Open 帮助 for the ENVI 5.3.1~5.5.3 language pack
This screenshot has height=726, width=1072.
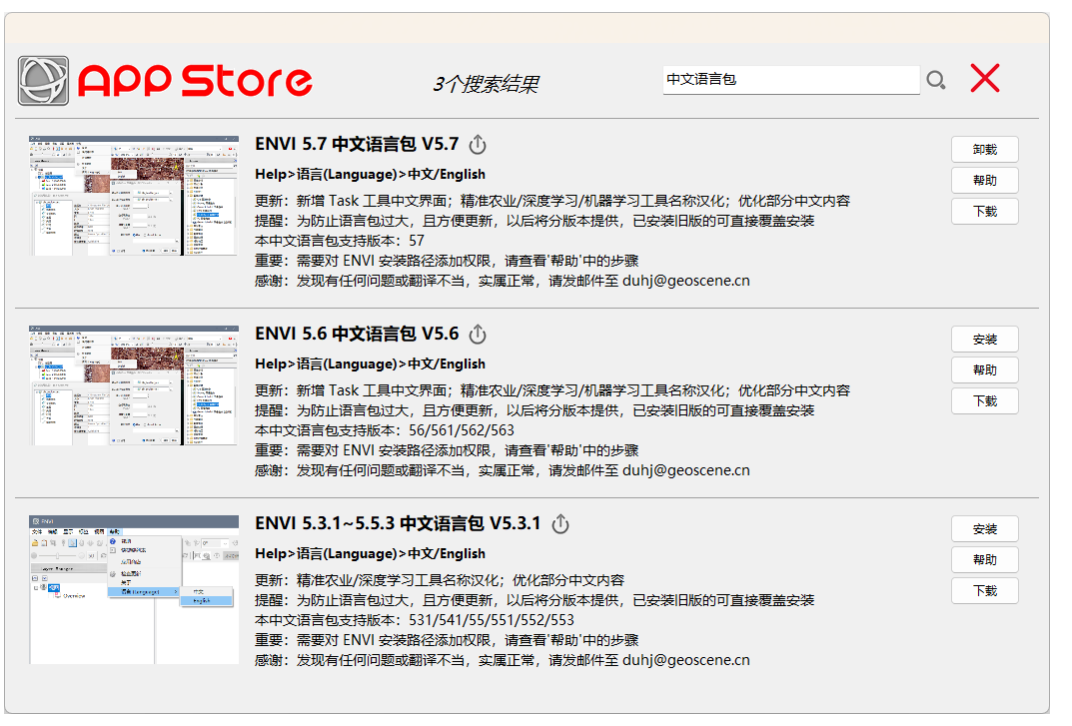tap(984, 560)
